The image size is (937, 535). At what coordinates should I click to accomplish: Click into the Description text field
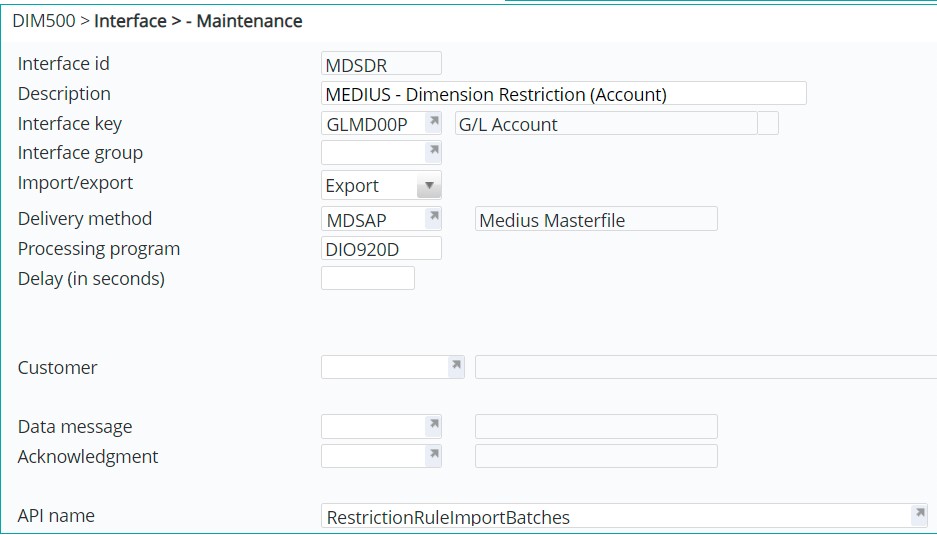[563, 94]
